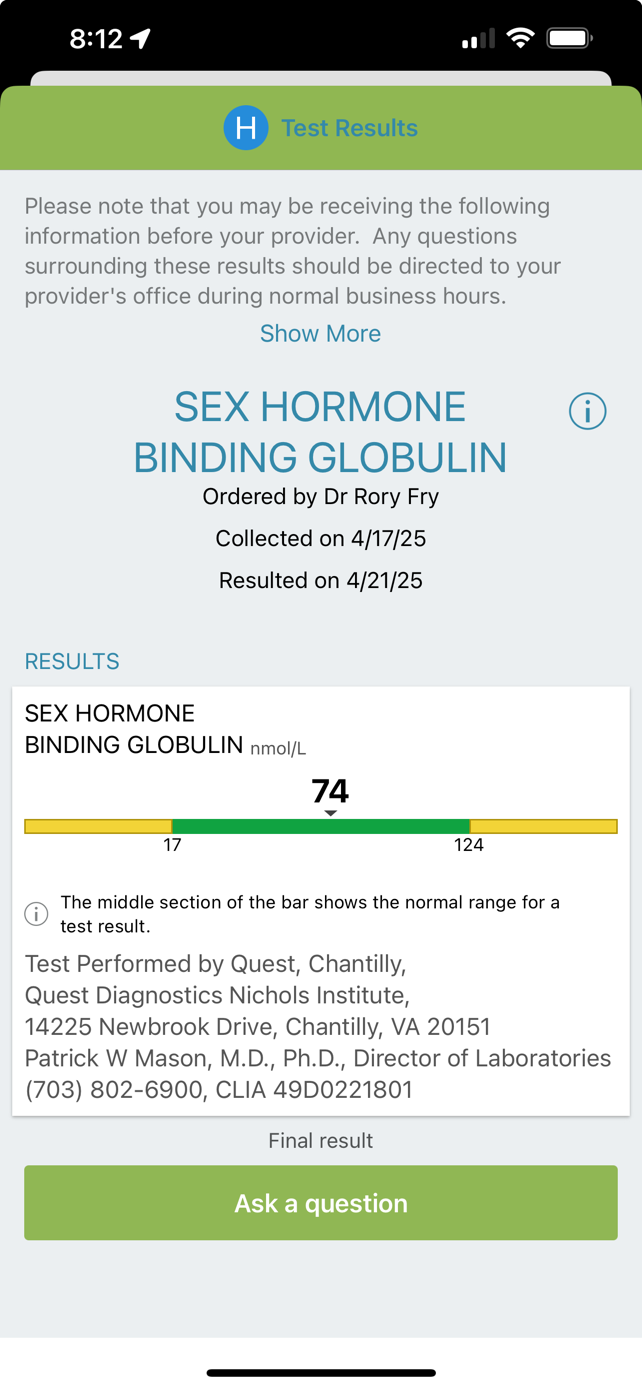Tap the Test Results header title

pos(349,128)
